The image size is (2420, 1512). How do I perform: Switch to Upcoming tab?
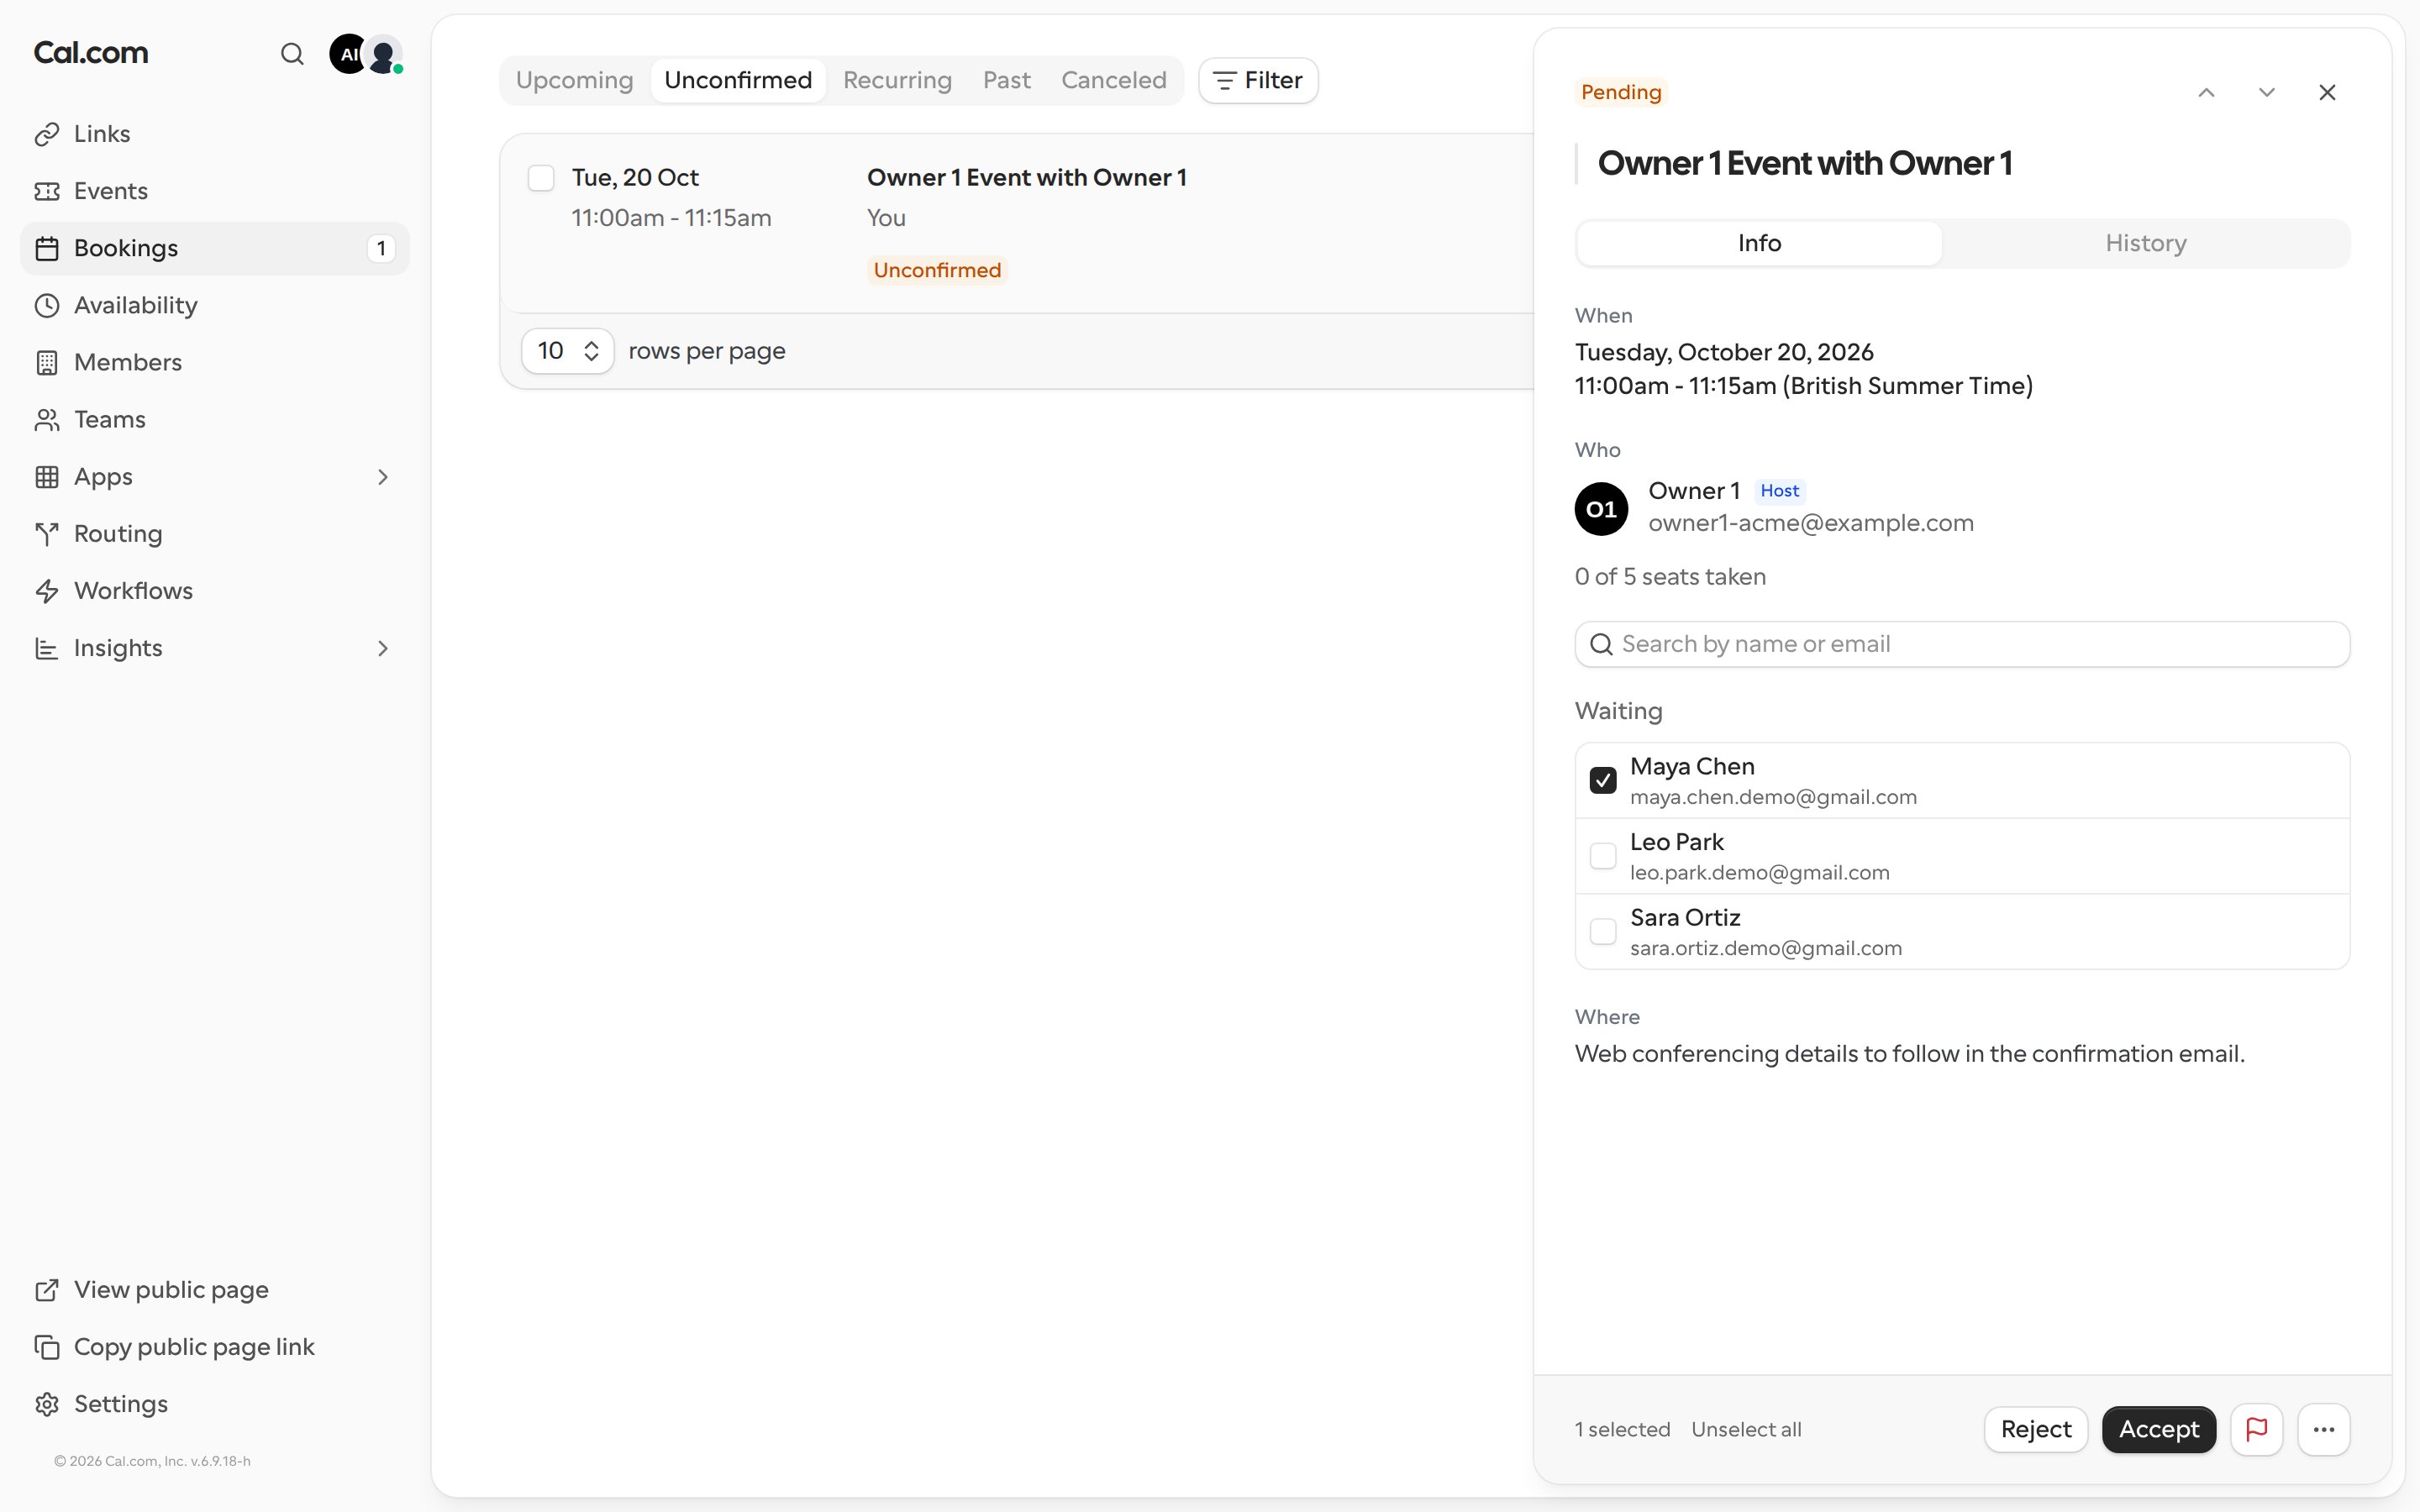tap(574, 80)
